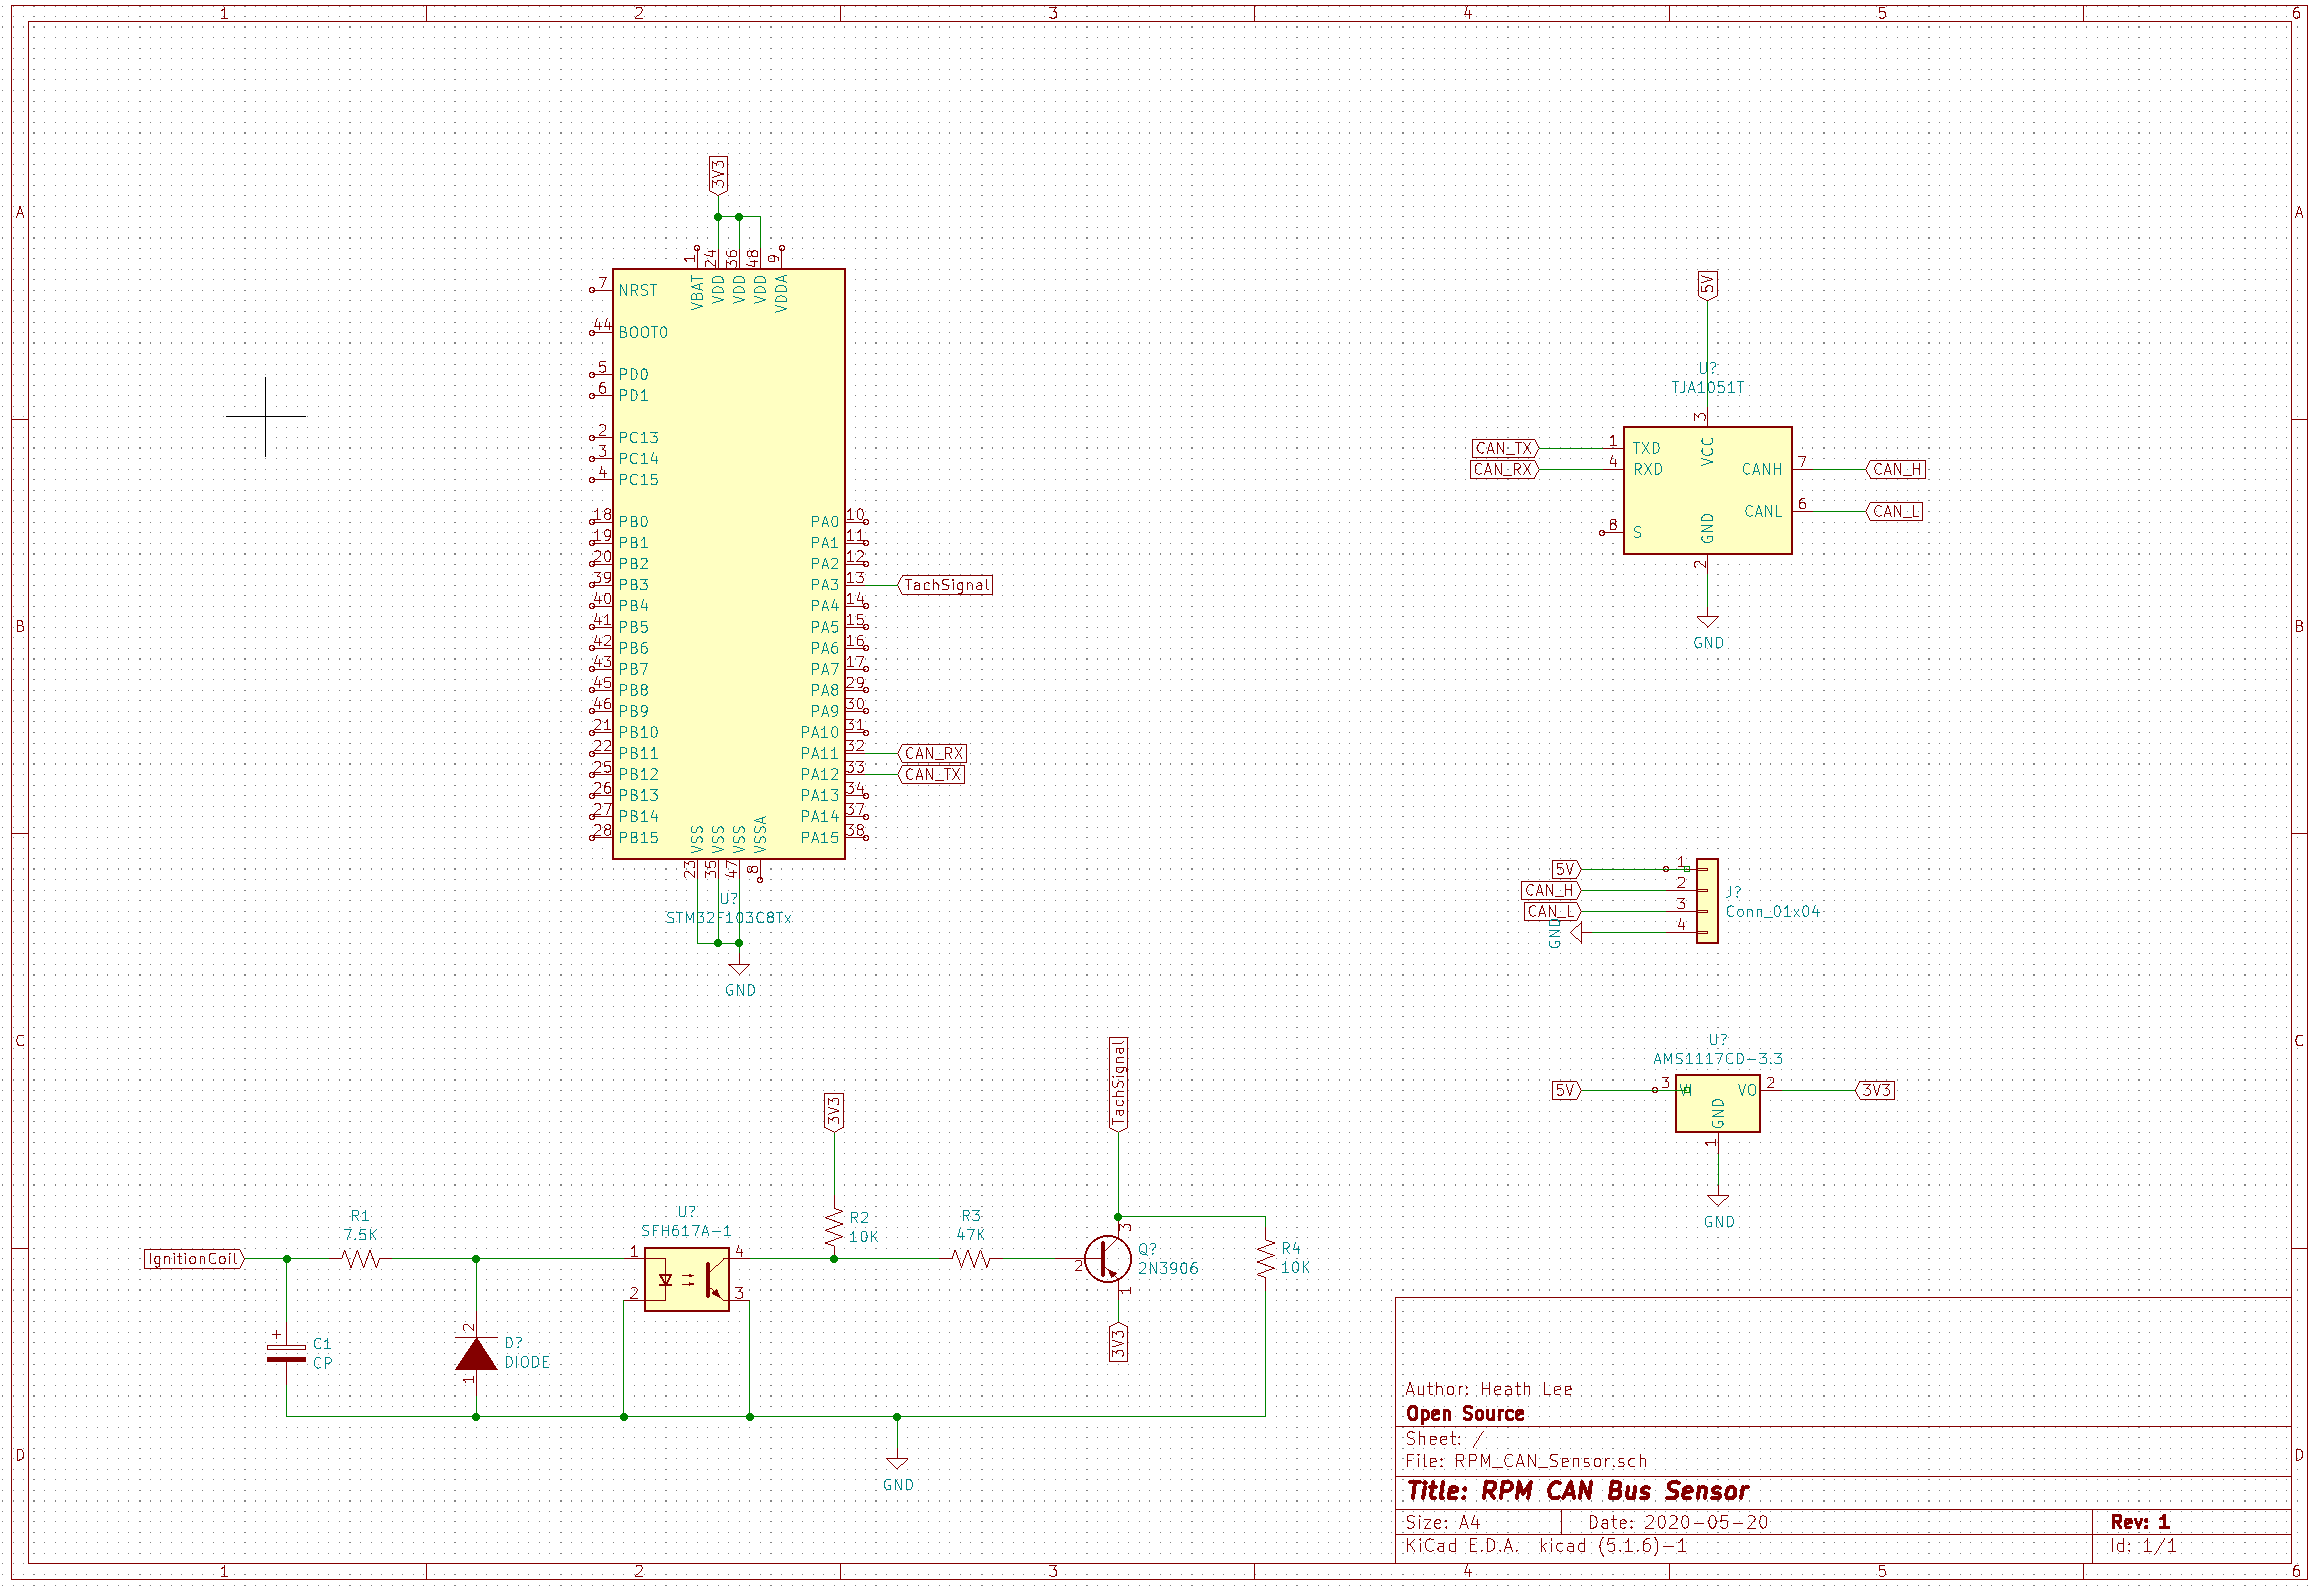Select the IgnitionCoil global label
The width and height of the screenshot is (2317, 1594).
tap(194, 1259)
